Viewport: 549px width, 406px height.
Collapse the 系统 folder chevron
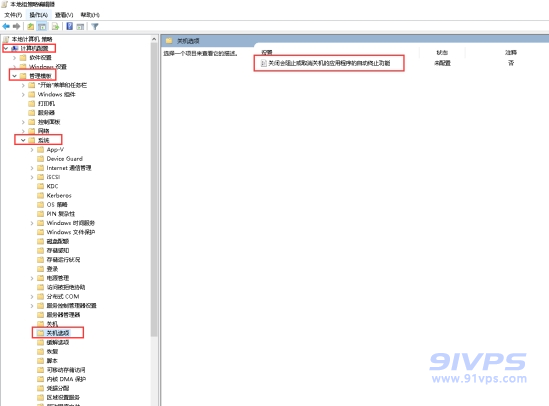23,140
